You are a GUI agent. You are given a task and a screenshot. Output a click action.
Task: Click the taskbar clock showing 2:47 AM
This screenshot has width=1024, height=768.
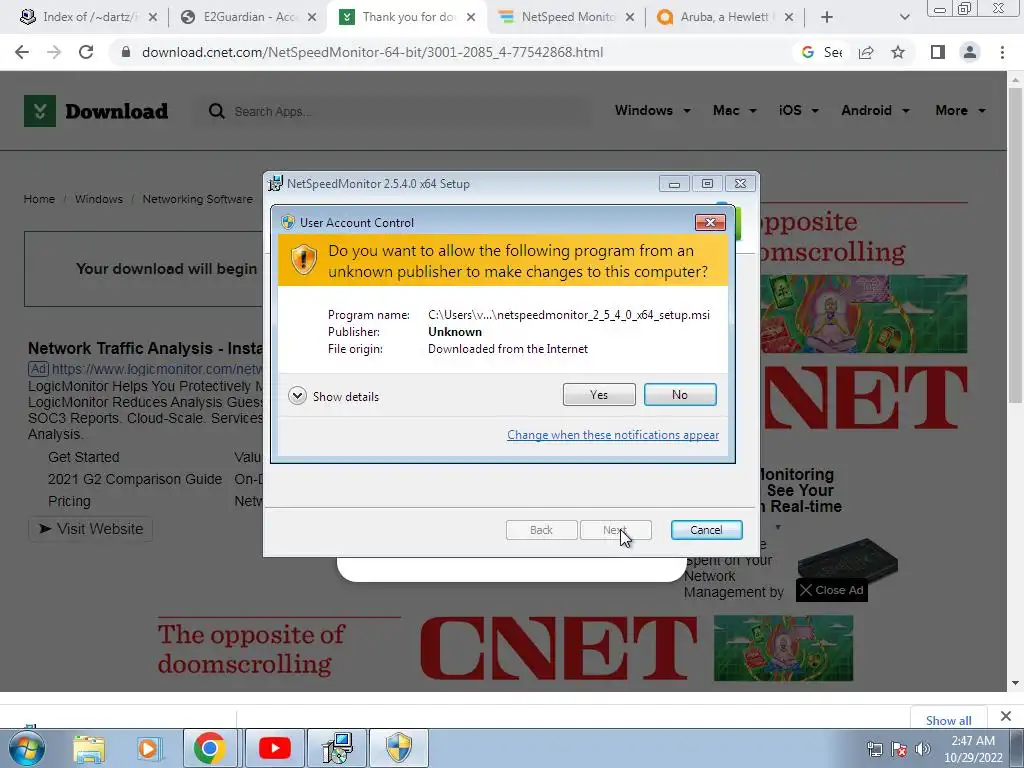[x=972, y=749]
